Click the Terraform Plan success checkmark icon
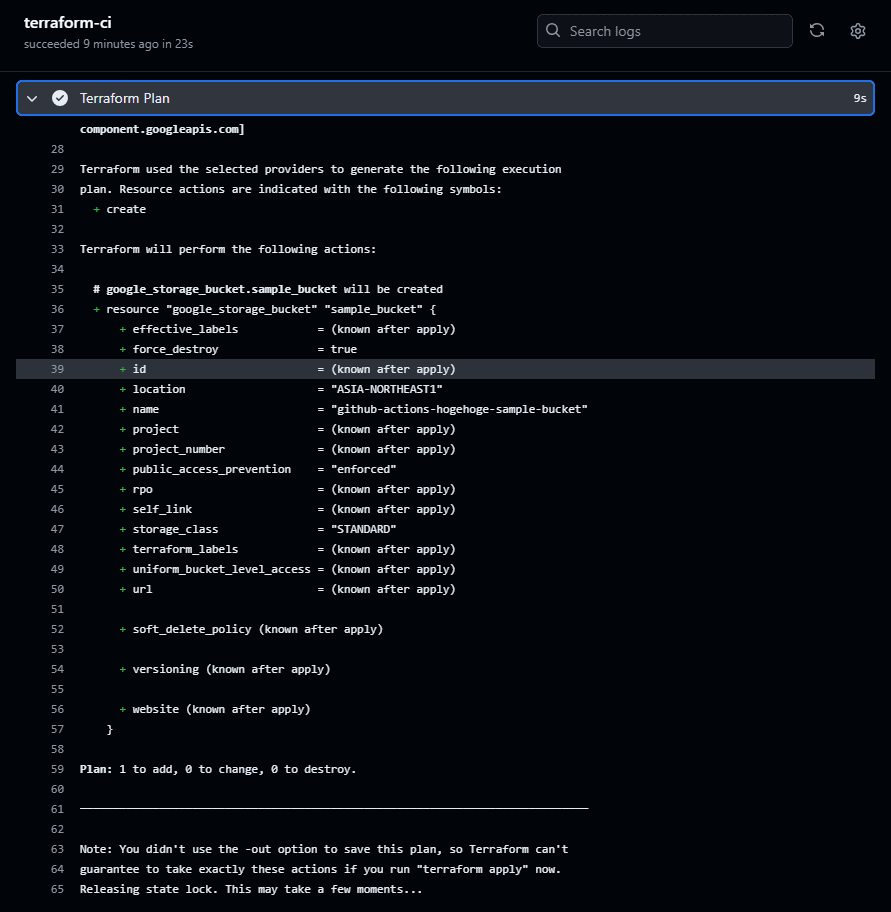Viewport: 891px width, 912px height. pyautogui.click(x=60, y=98)
